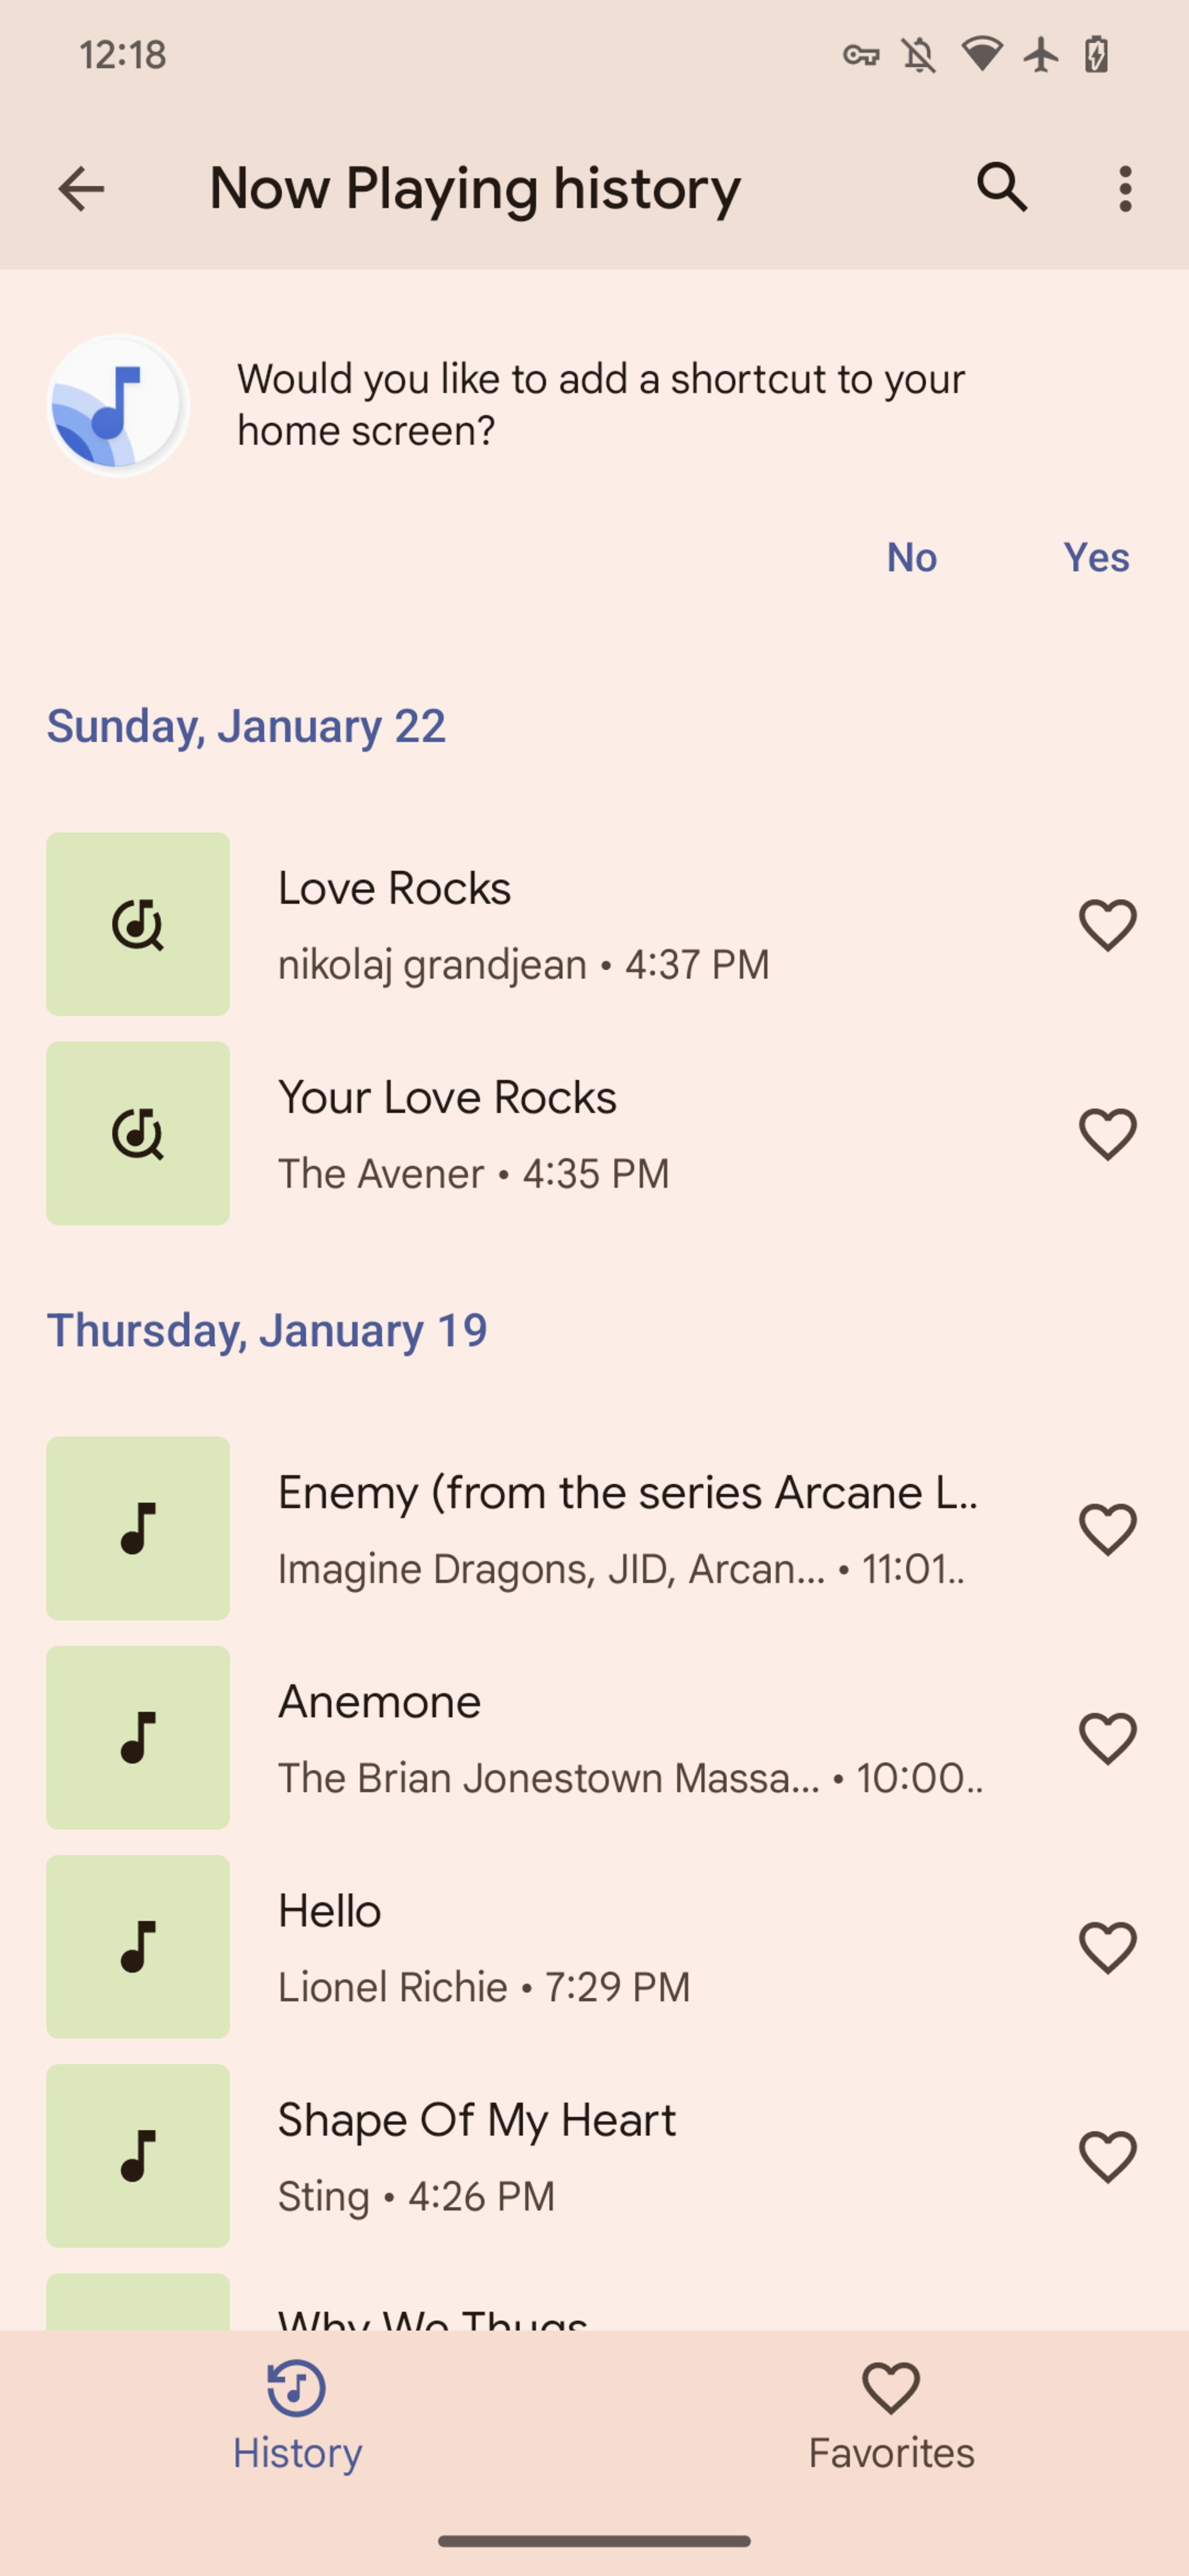This screenshot has width=1189, height=2576.
Task: Favorite Your Love Rocks by The Avener
Action: pyautogui.click(x=1107, y=1134)
